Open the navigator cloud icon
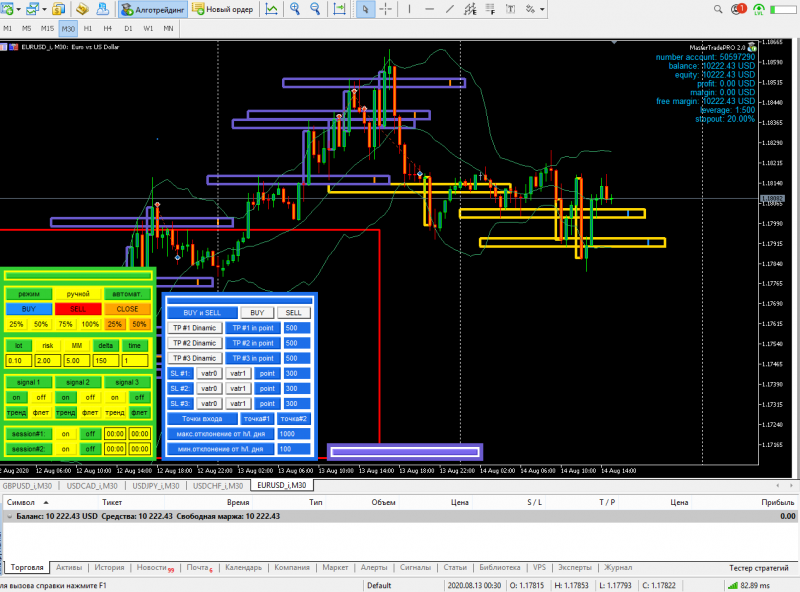Viewport: 800px width, 592px height. [103, 9]
